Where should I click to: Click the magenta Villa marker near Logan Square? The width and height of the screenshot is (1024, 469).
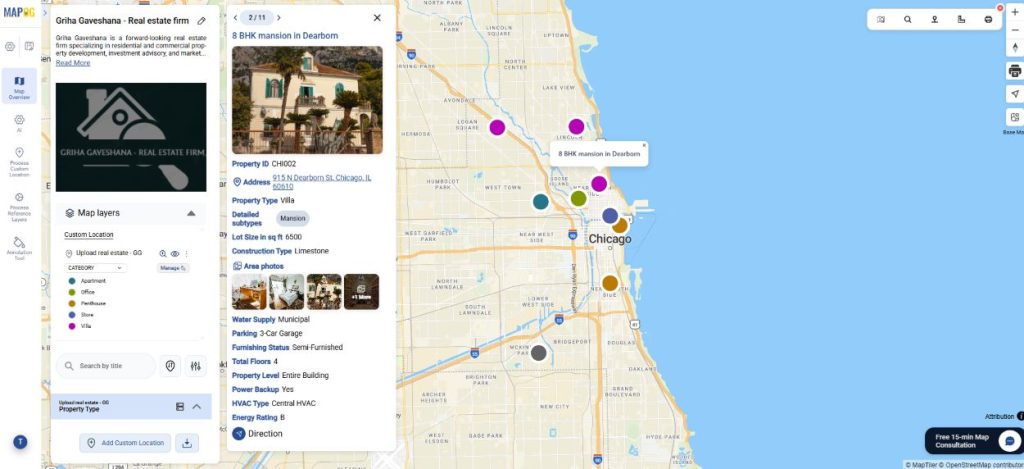pyautogui.click(x=498, y=127)
